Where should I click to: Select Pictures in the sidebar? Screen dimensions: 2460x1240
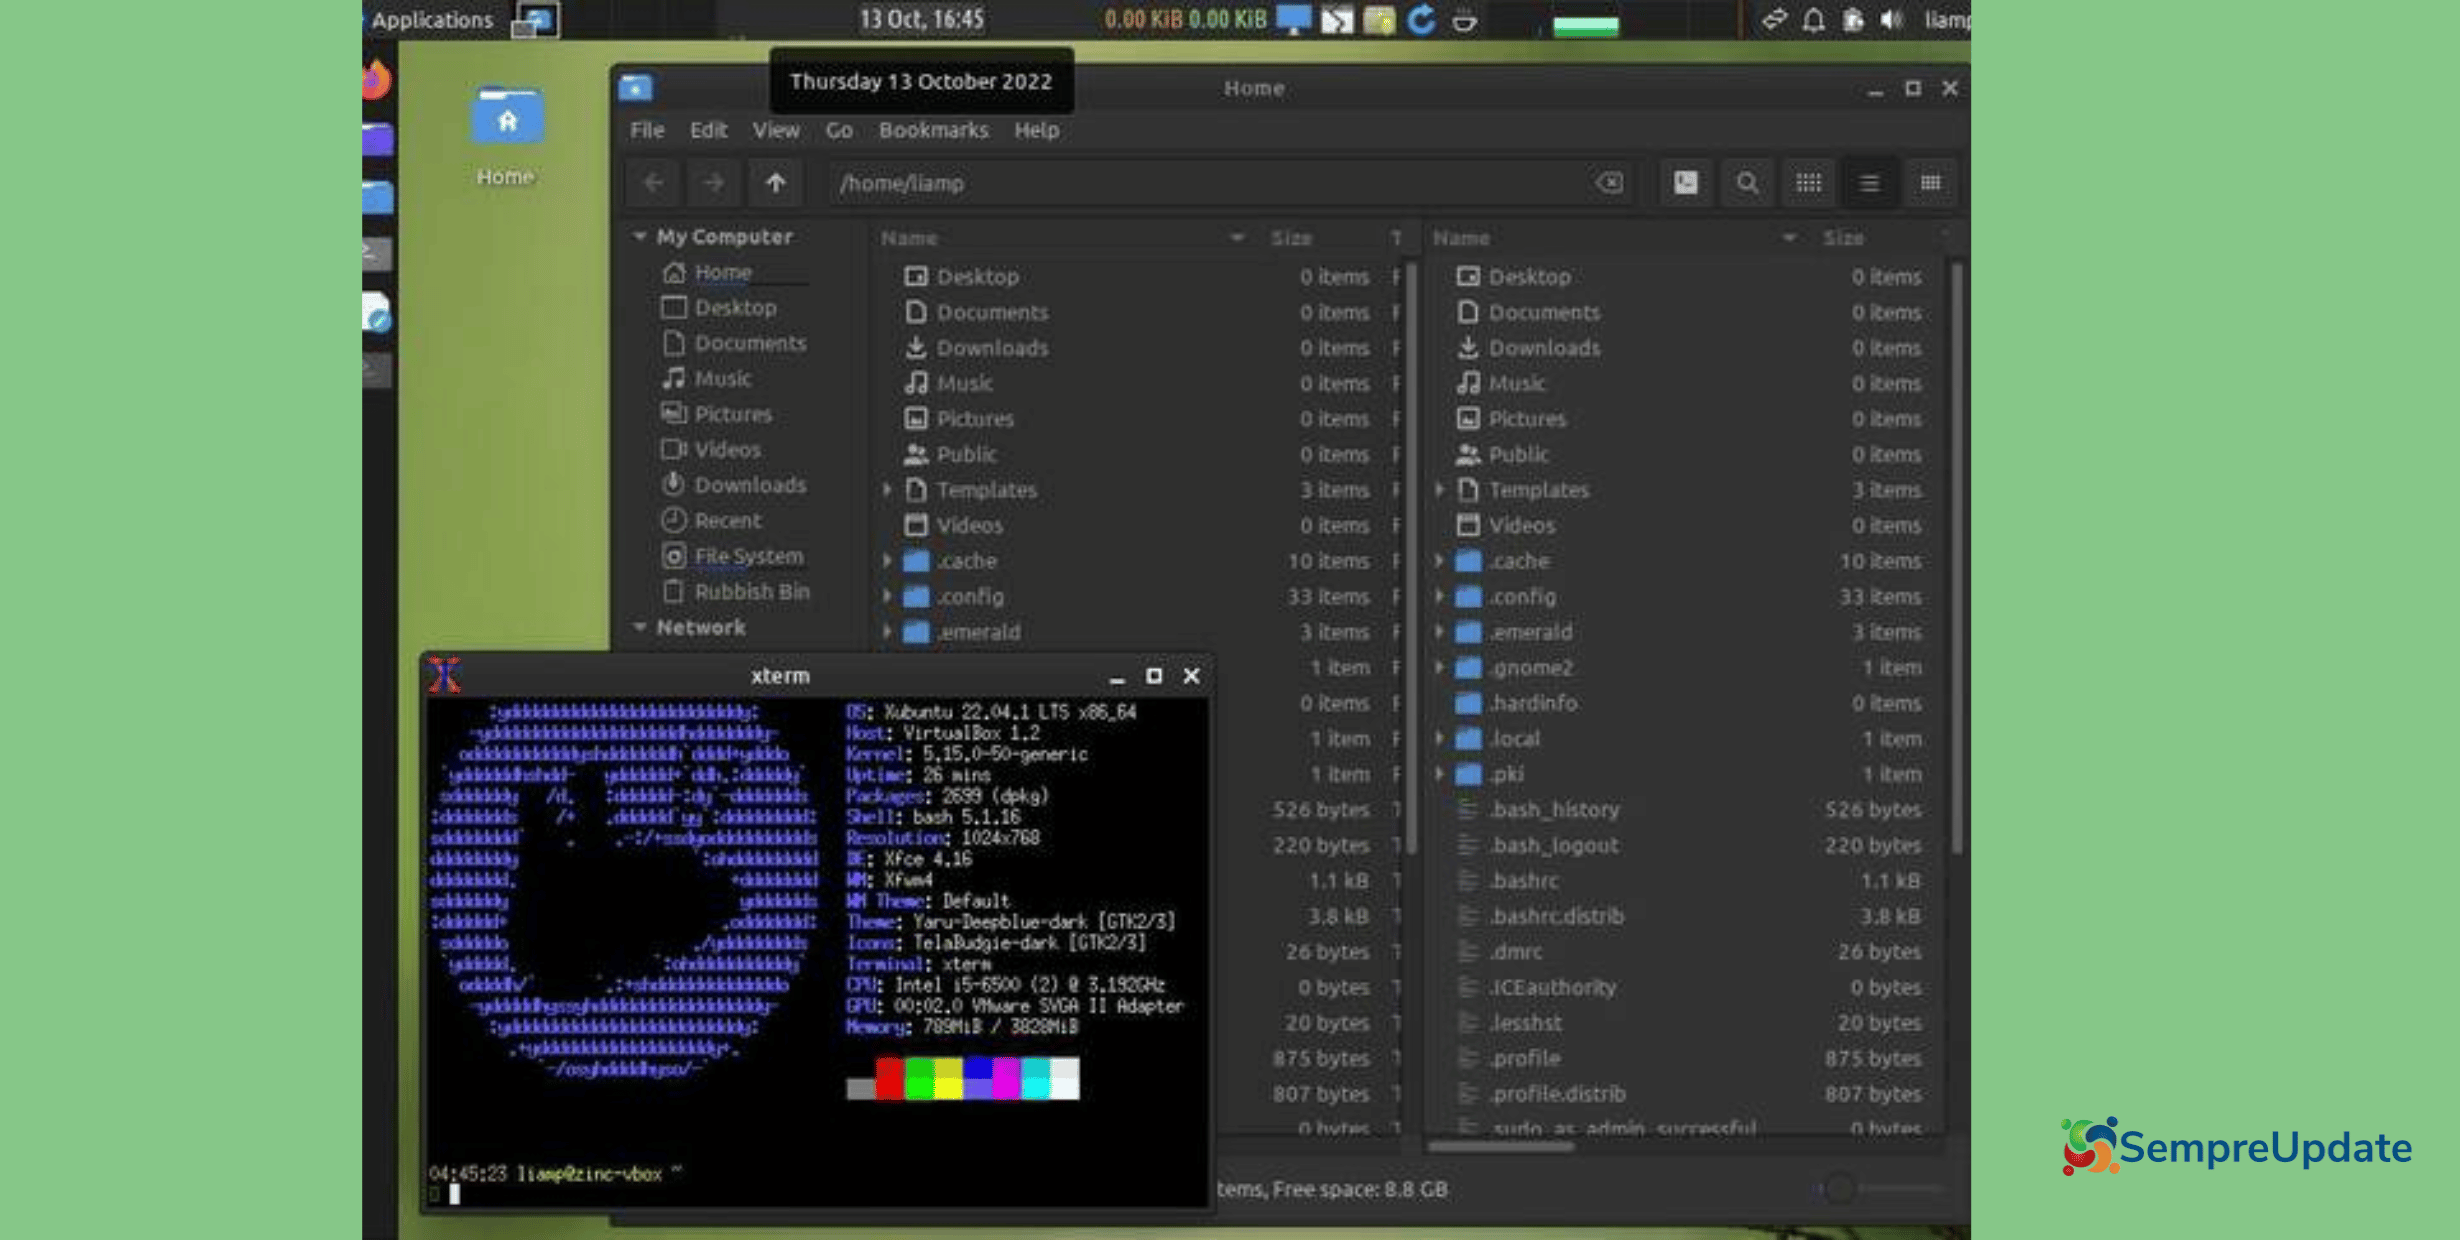[716, 414]
